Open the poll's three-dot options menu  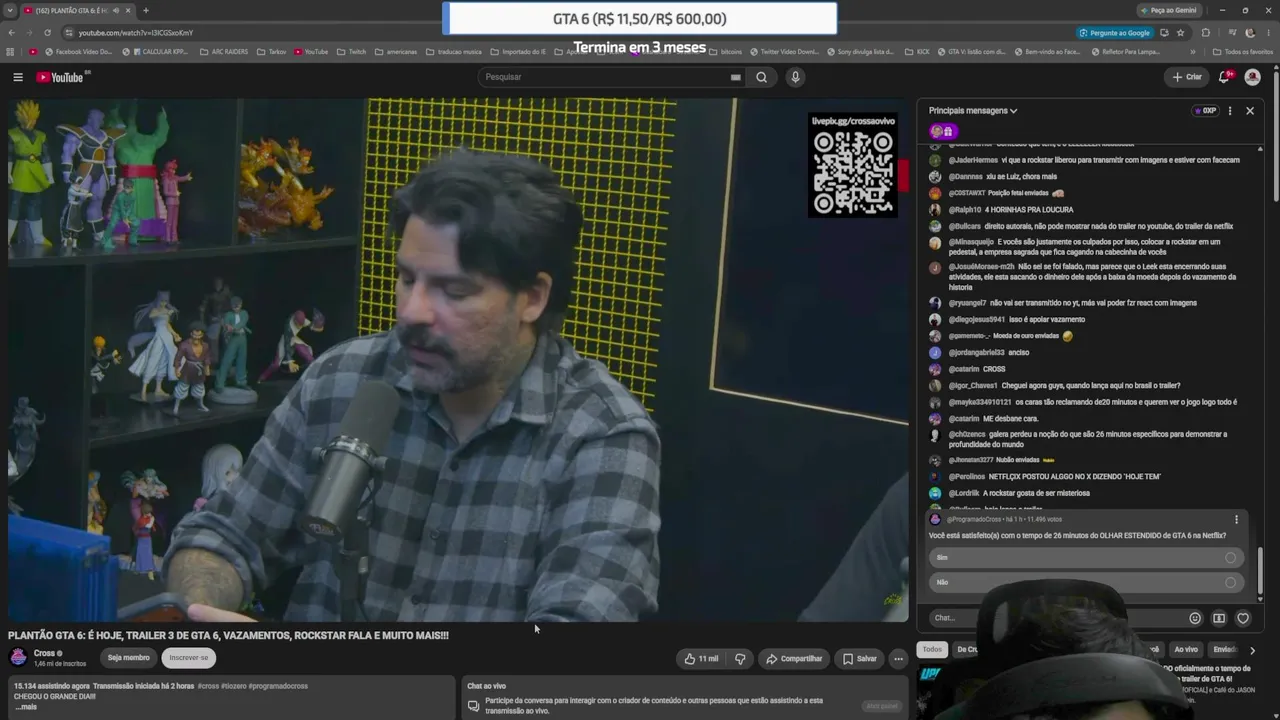pos(1236,520)
